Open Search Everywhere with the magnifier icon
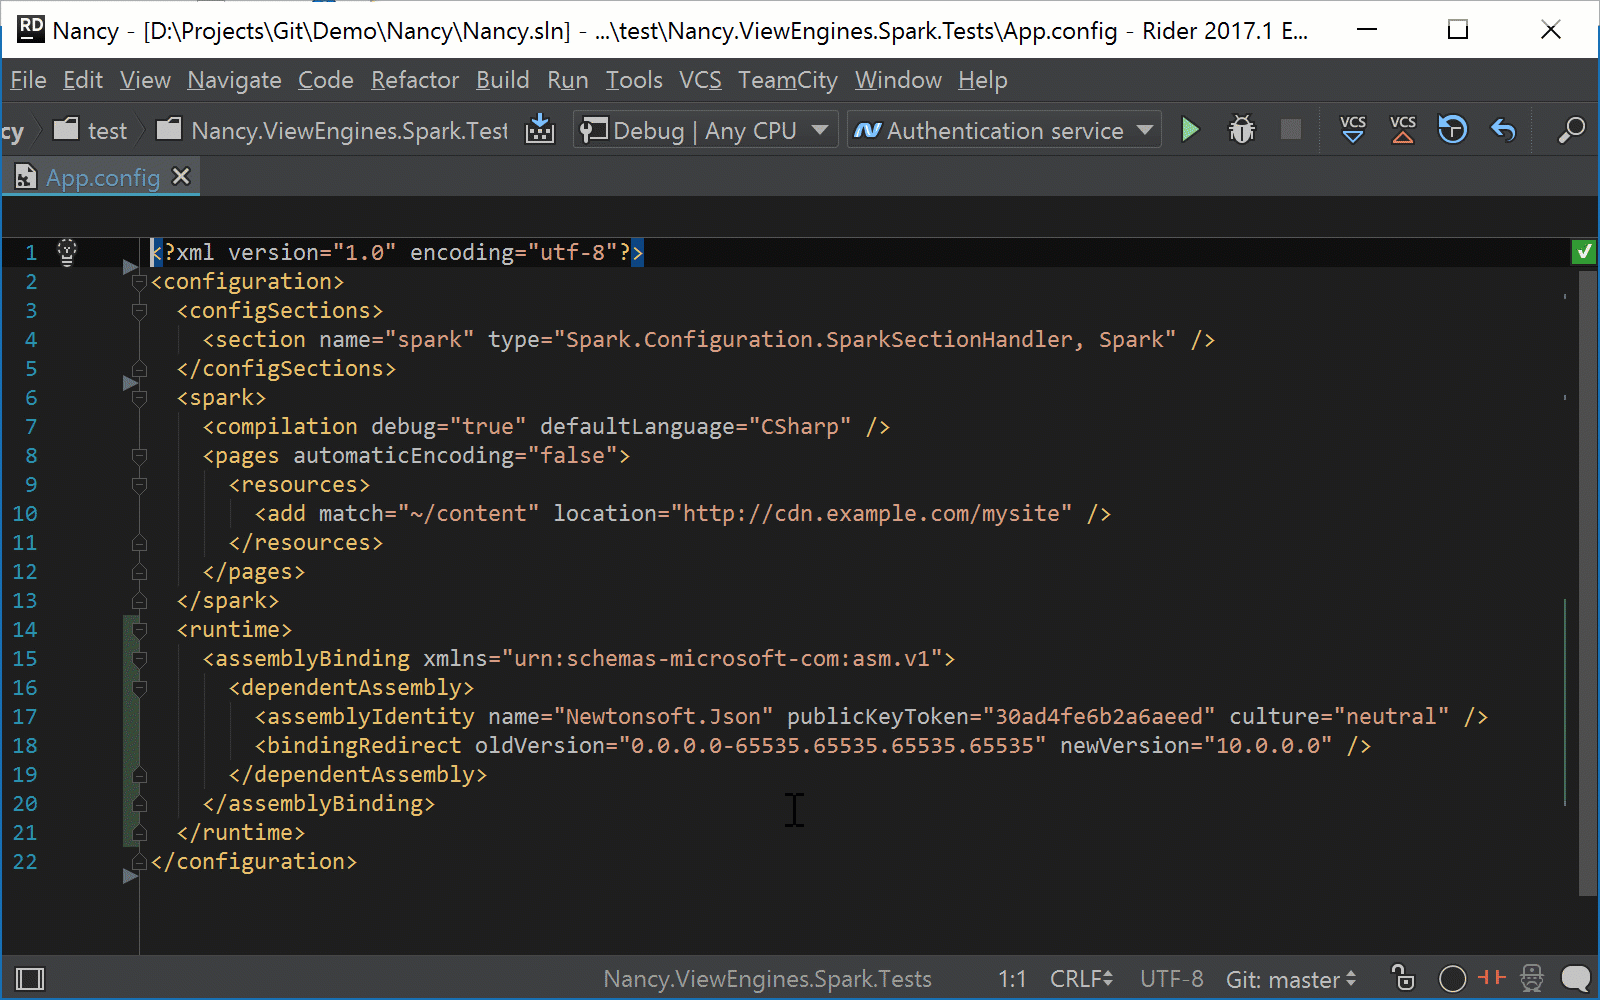This screenshot has width=1600, height=1000. point(1570,130)
